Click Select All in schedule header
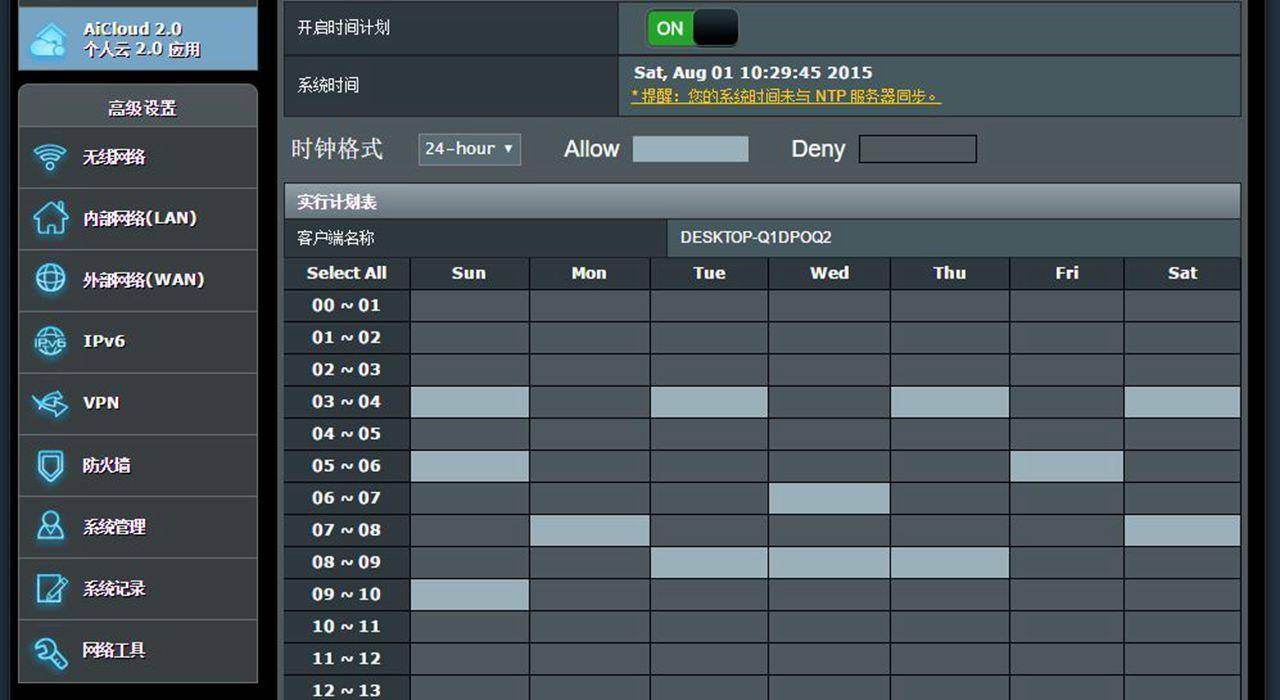1280x700 pixels. (x=346, y=273)
